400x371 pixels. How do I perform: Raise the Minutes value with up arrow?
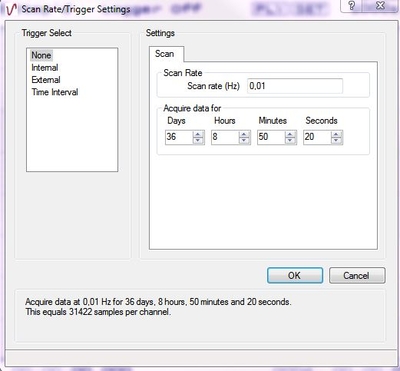click(290, 134)
